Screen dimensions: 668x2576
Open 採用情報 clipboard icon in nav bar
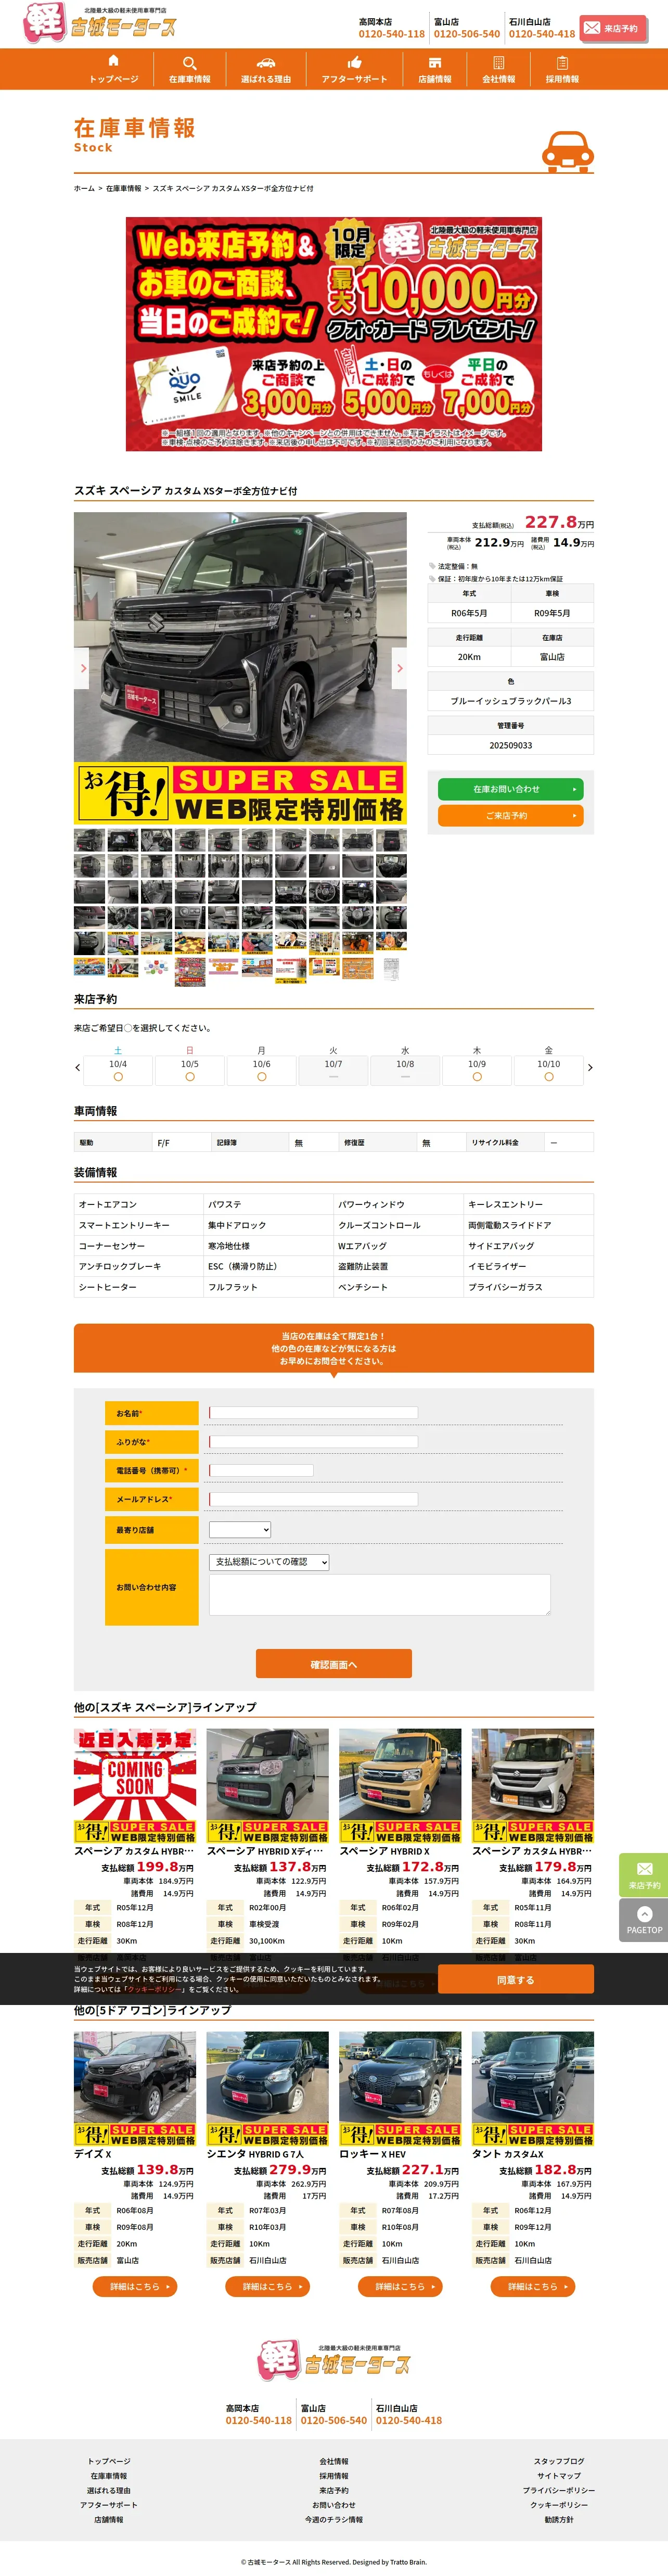click(x=562, y=62)
